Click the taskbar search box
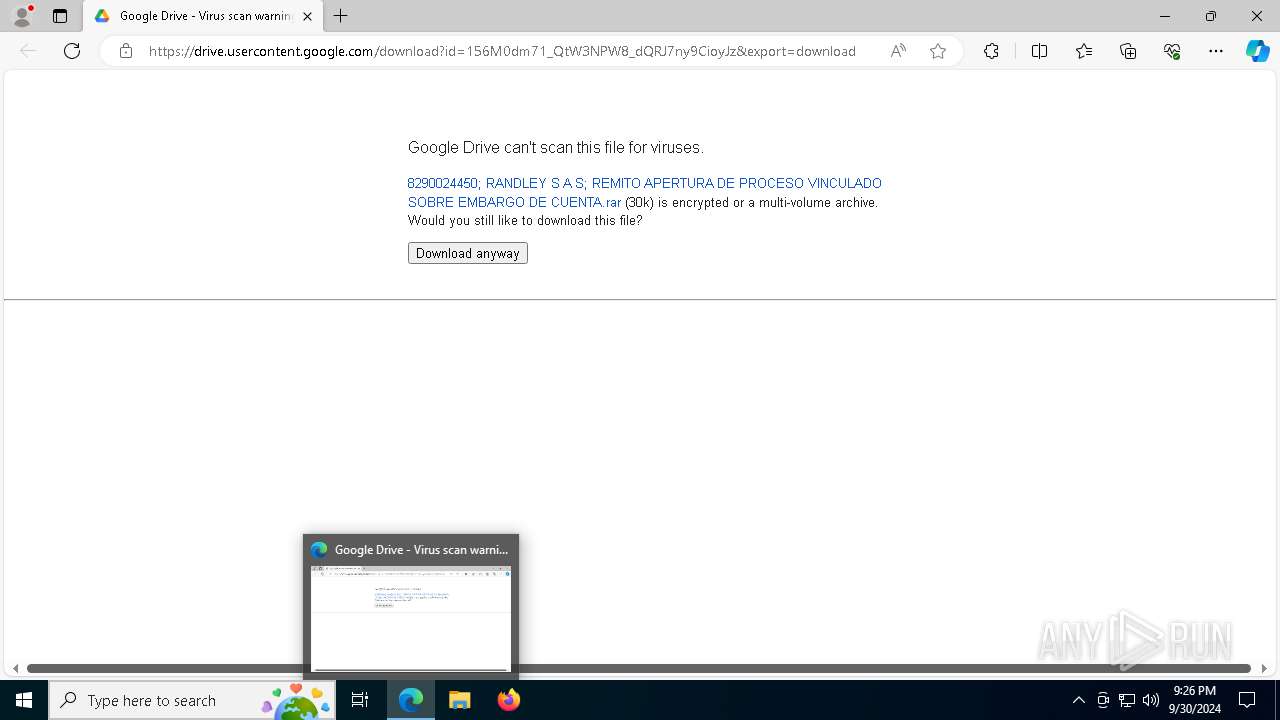The width and height of the screenshot is (1280, 720). pos(192,700)
